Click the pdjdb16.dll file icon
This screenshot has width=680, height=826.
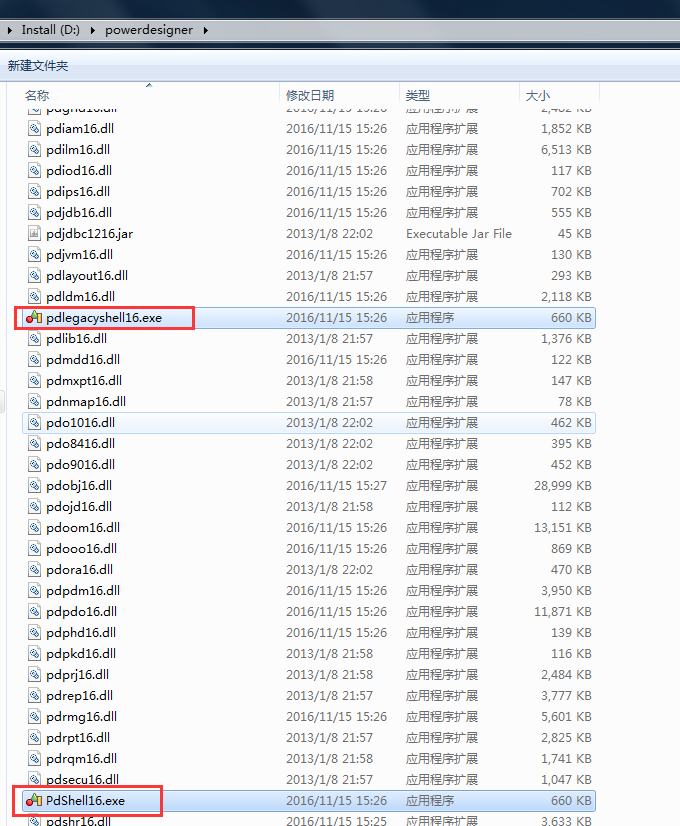pyautogui.click(x=34, y=213)
